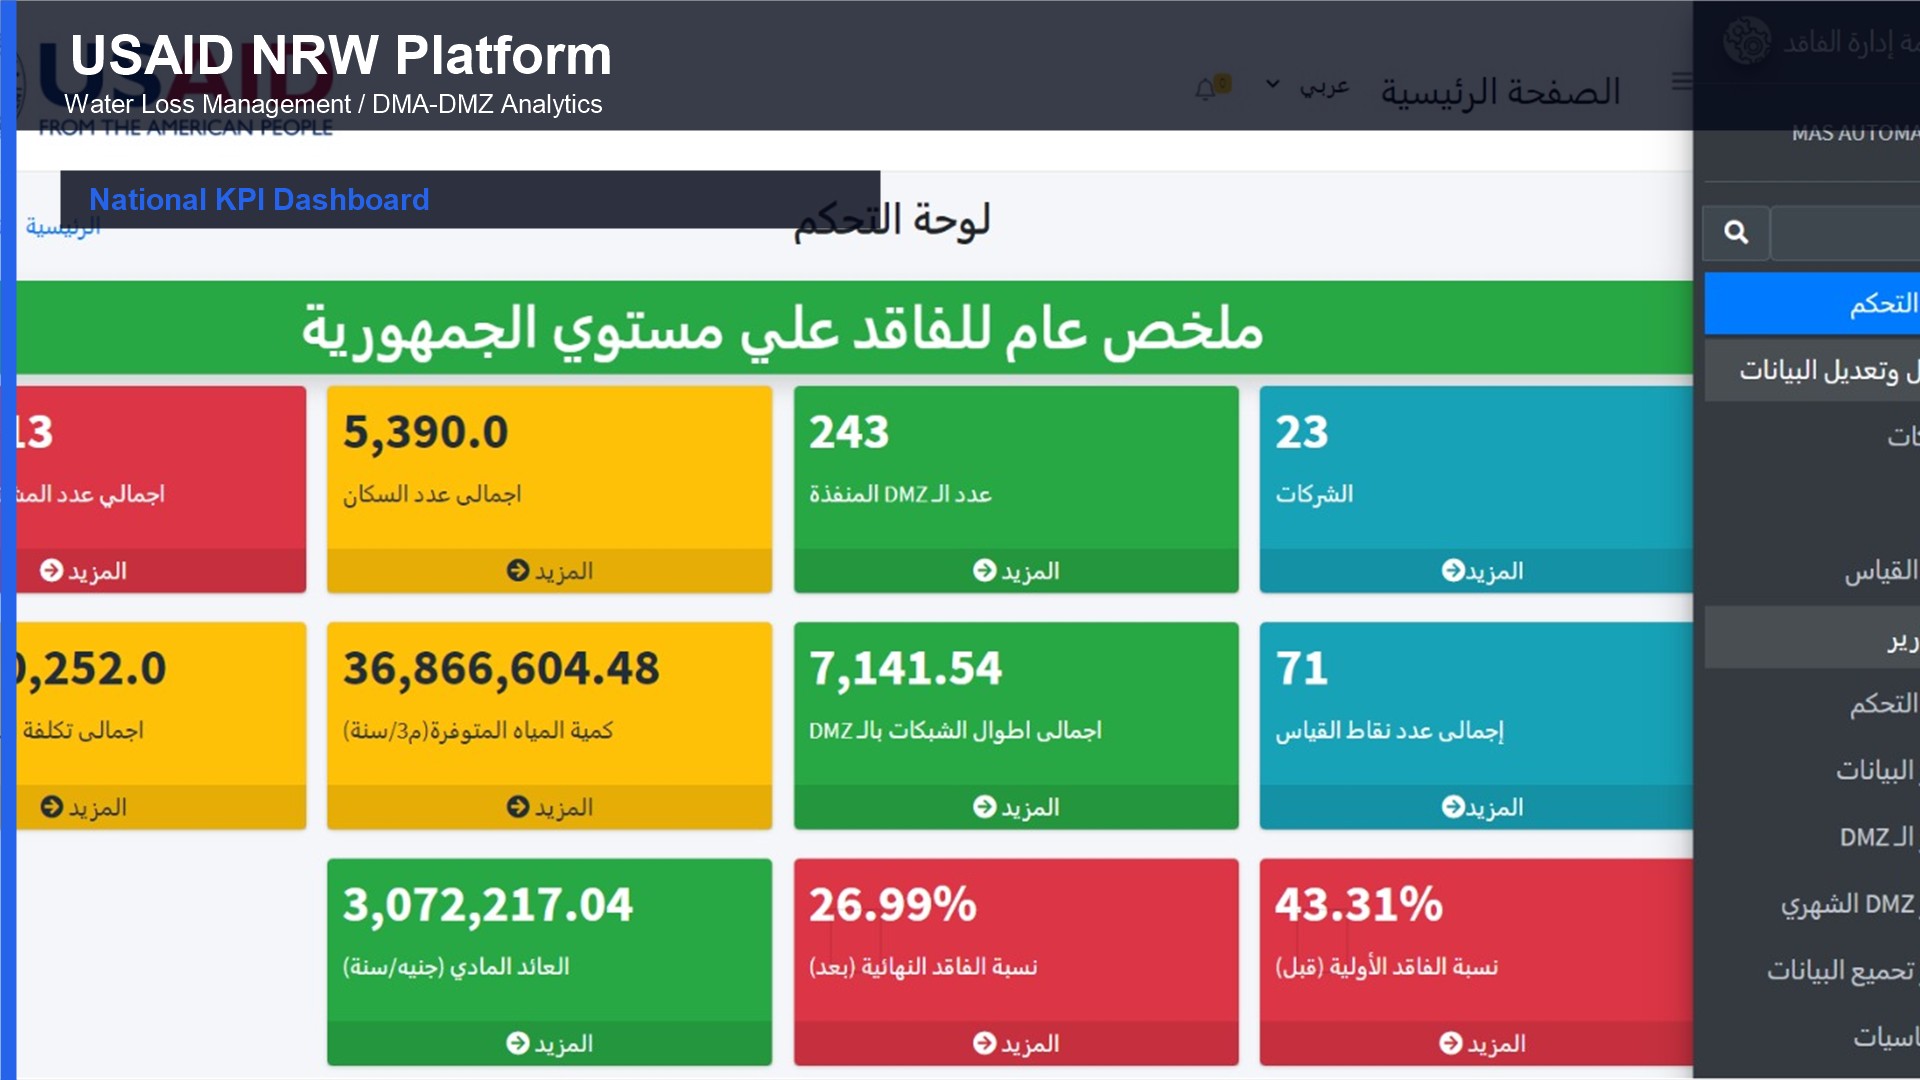Click the arrow icon on 5,390.0 card footer
1920x1080 pixels.
tap(518, 570)
